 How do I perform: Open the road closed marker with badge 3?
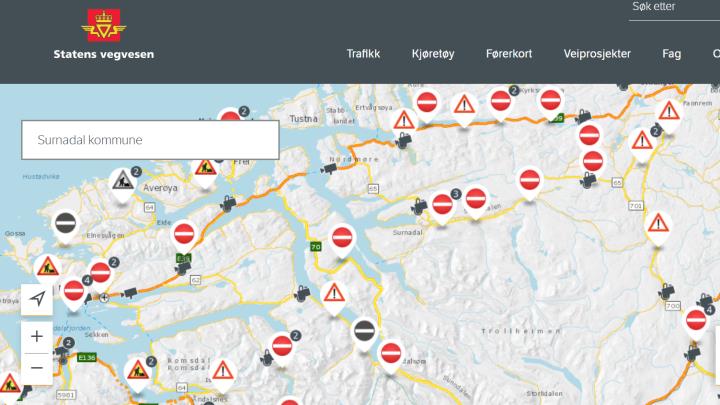(443, 207)
